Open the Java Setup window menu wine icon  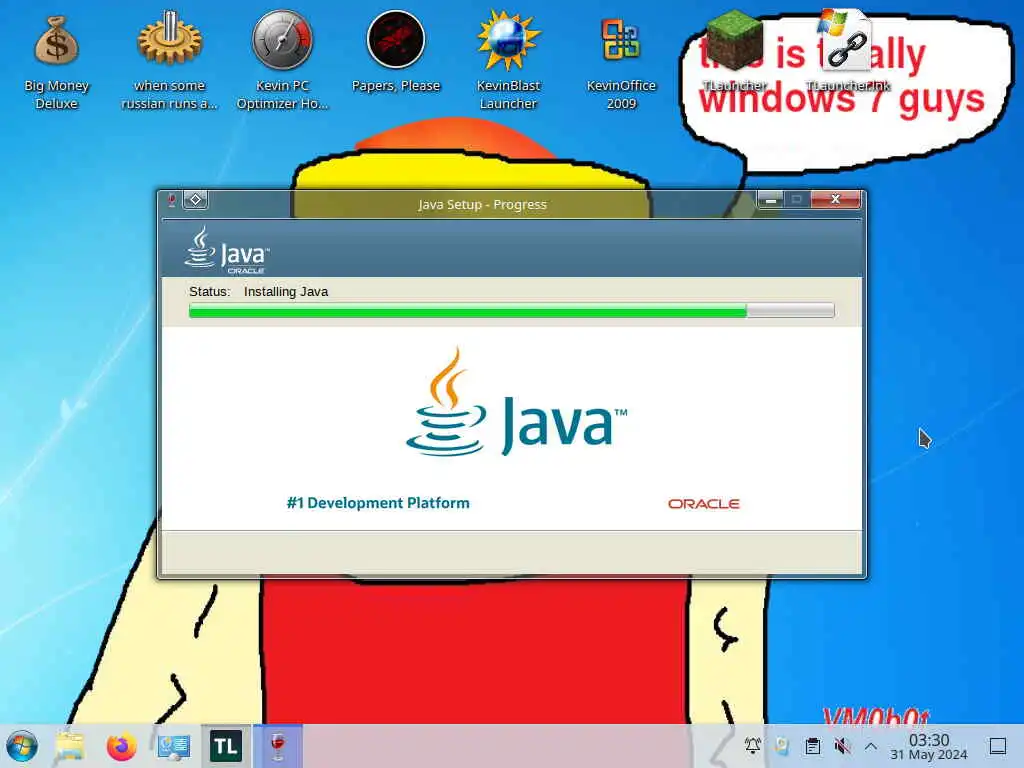(x=172, y=200)
